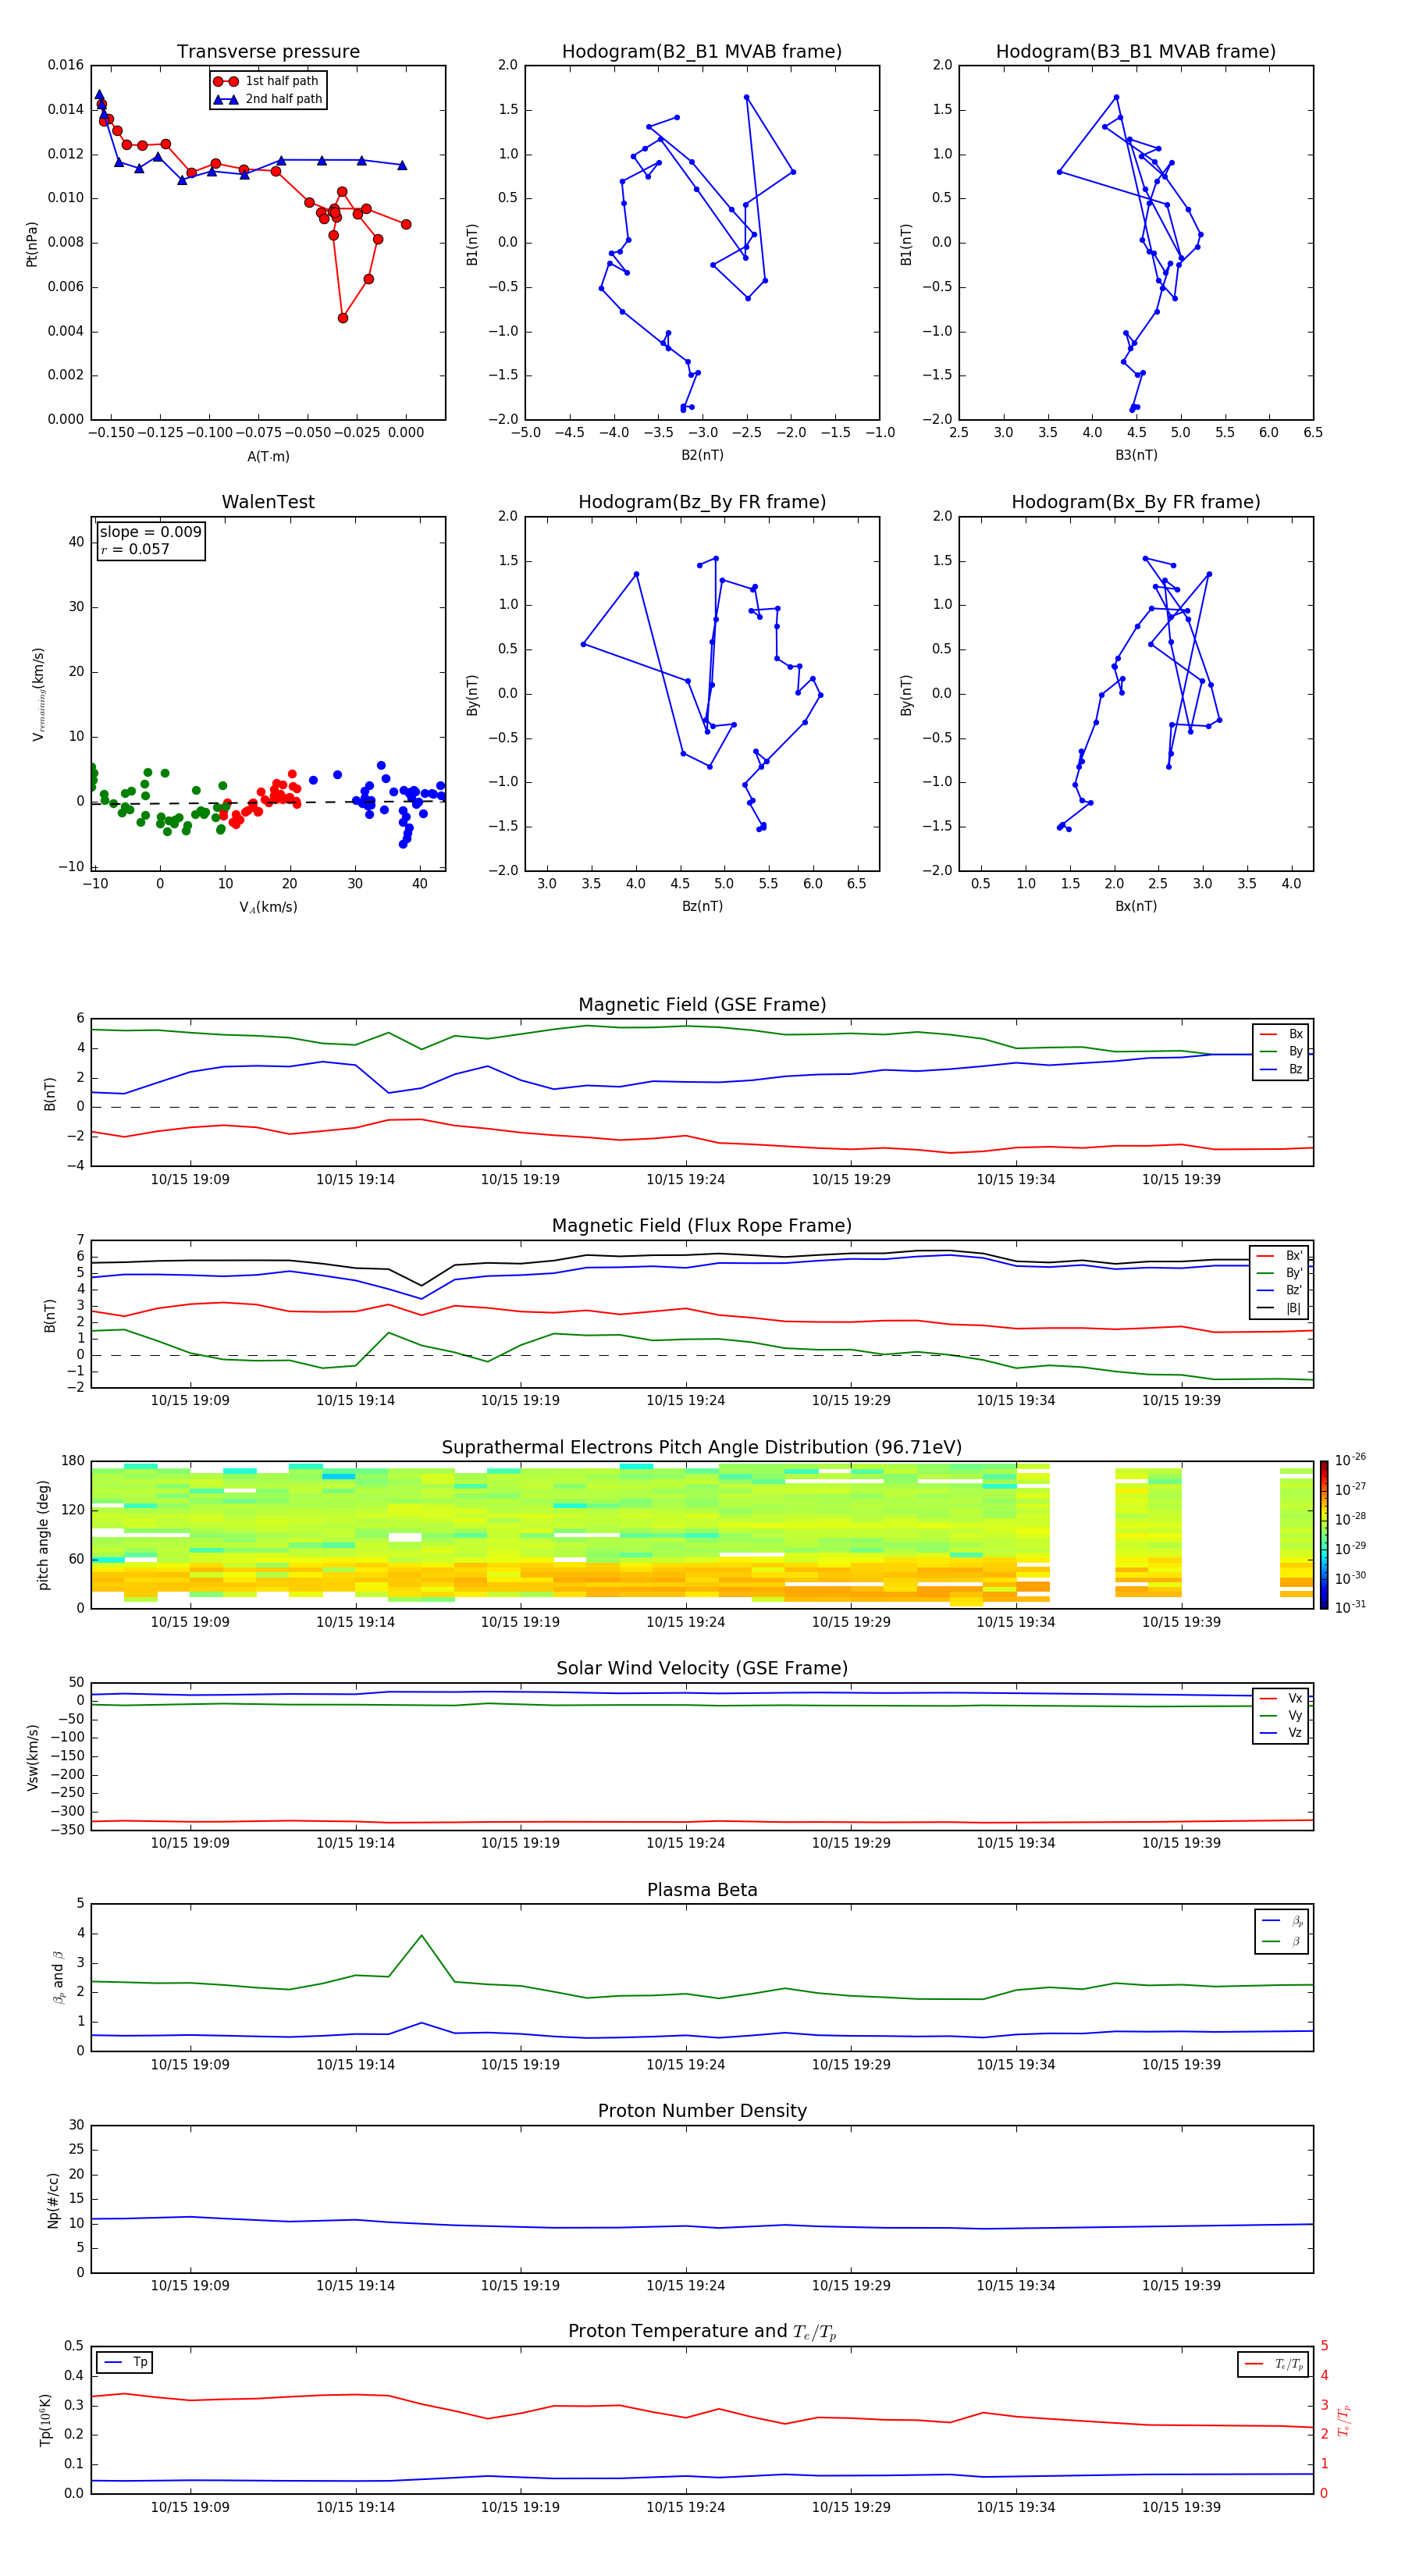Click the 'Magnetic Field (Flux Rope Frame)' title
The width and height of the screenshot is (1405, 2576).
(x=702, y=1226)
